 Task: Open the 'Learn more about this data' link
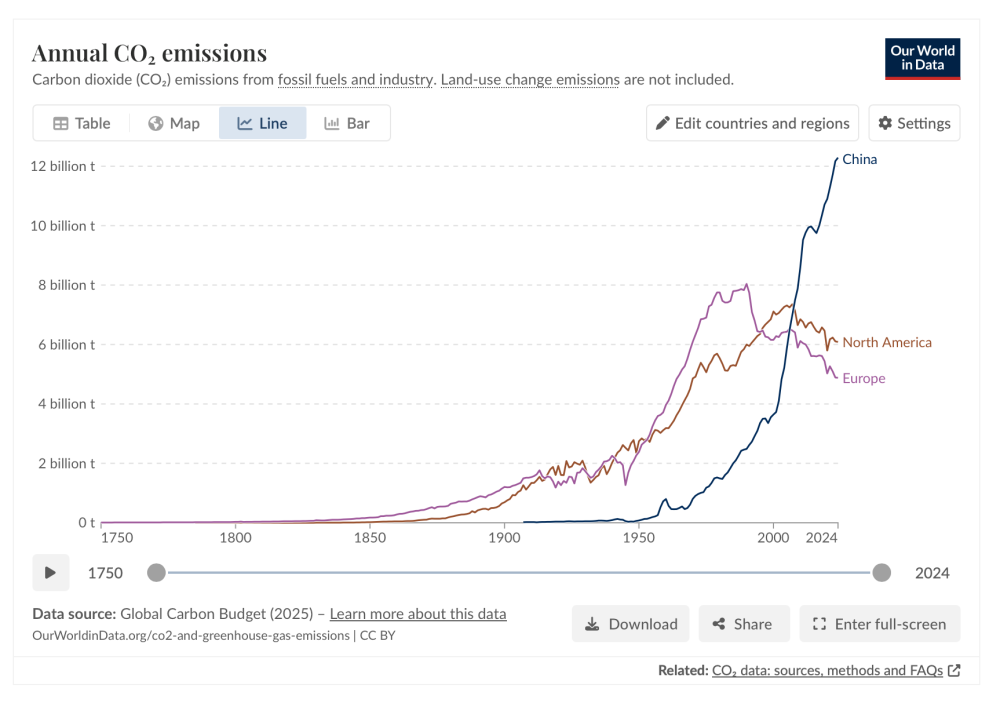click(x=418, y=614)
